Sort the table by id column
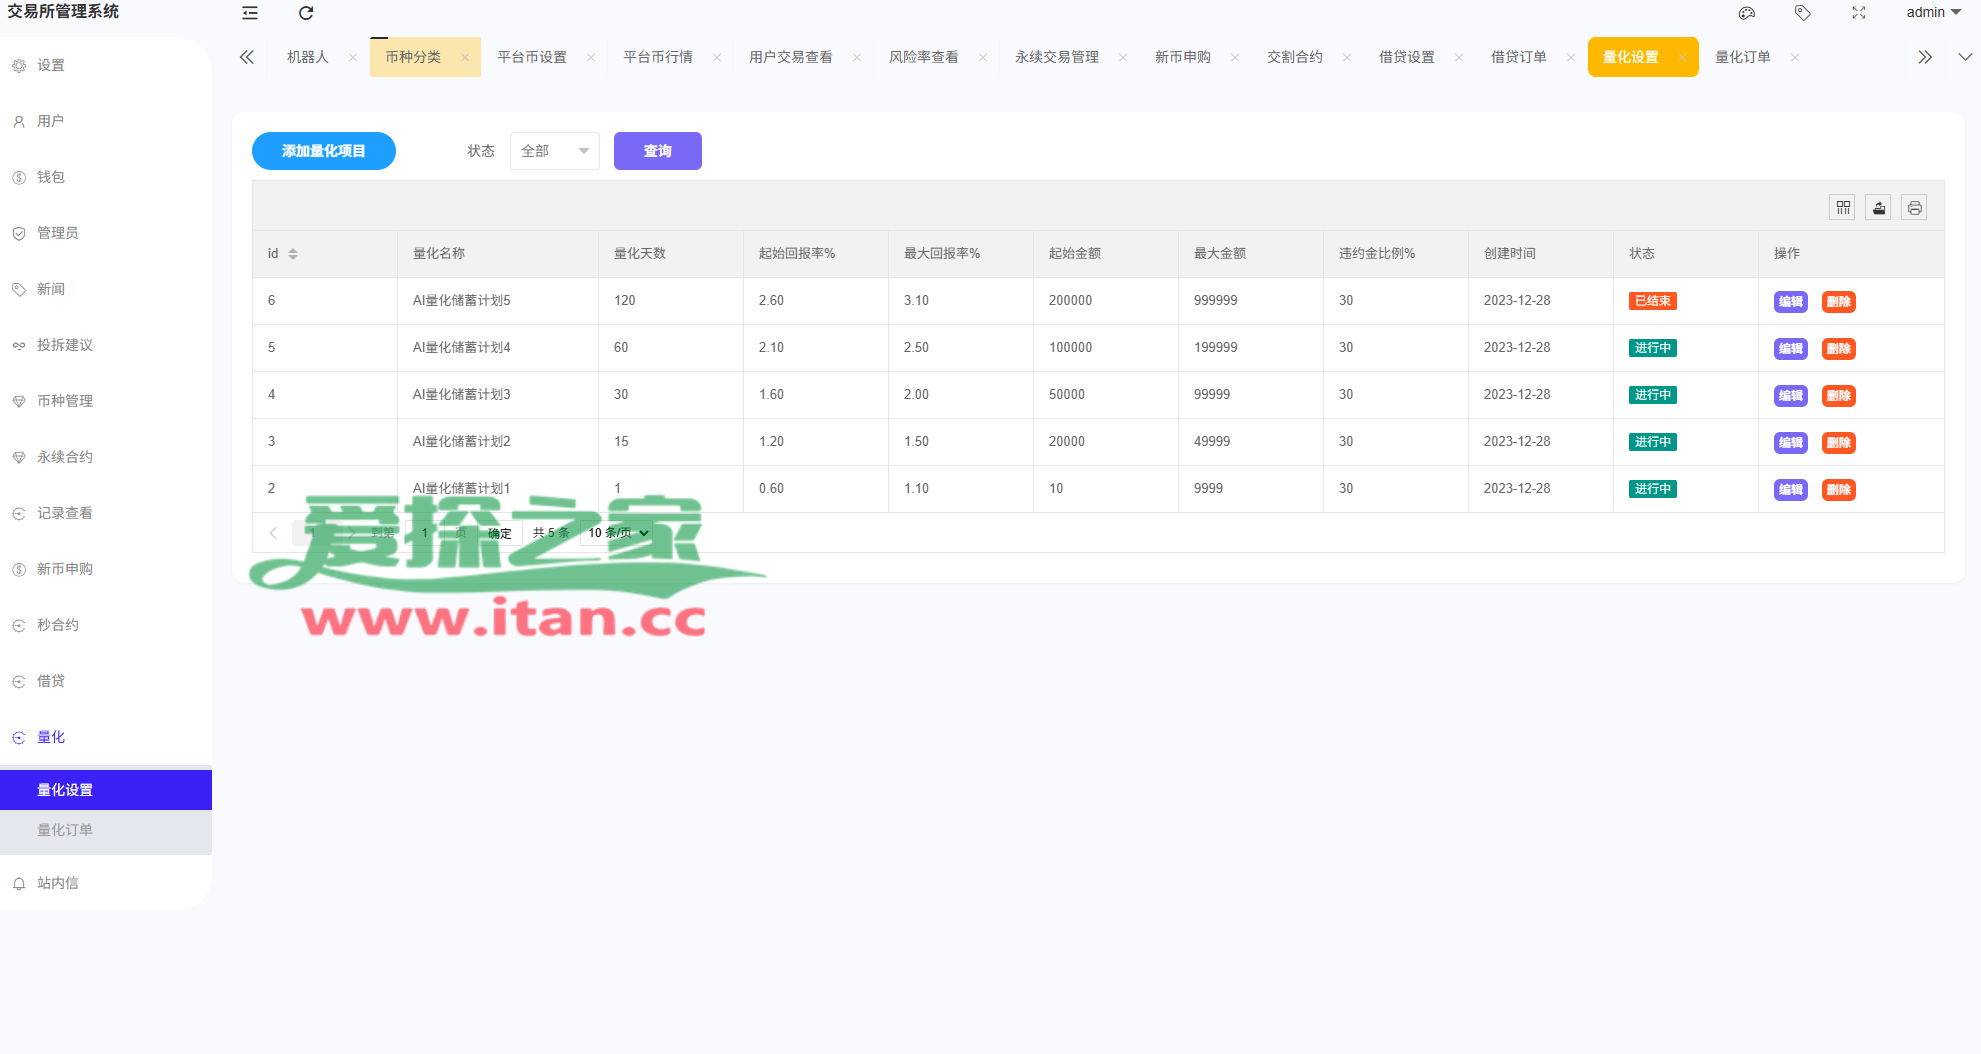 click(x=293, y=254)
